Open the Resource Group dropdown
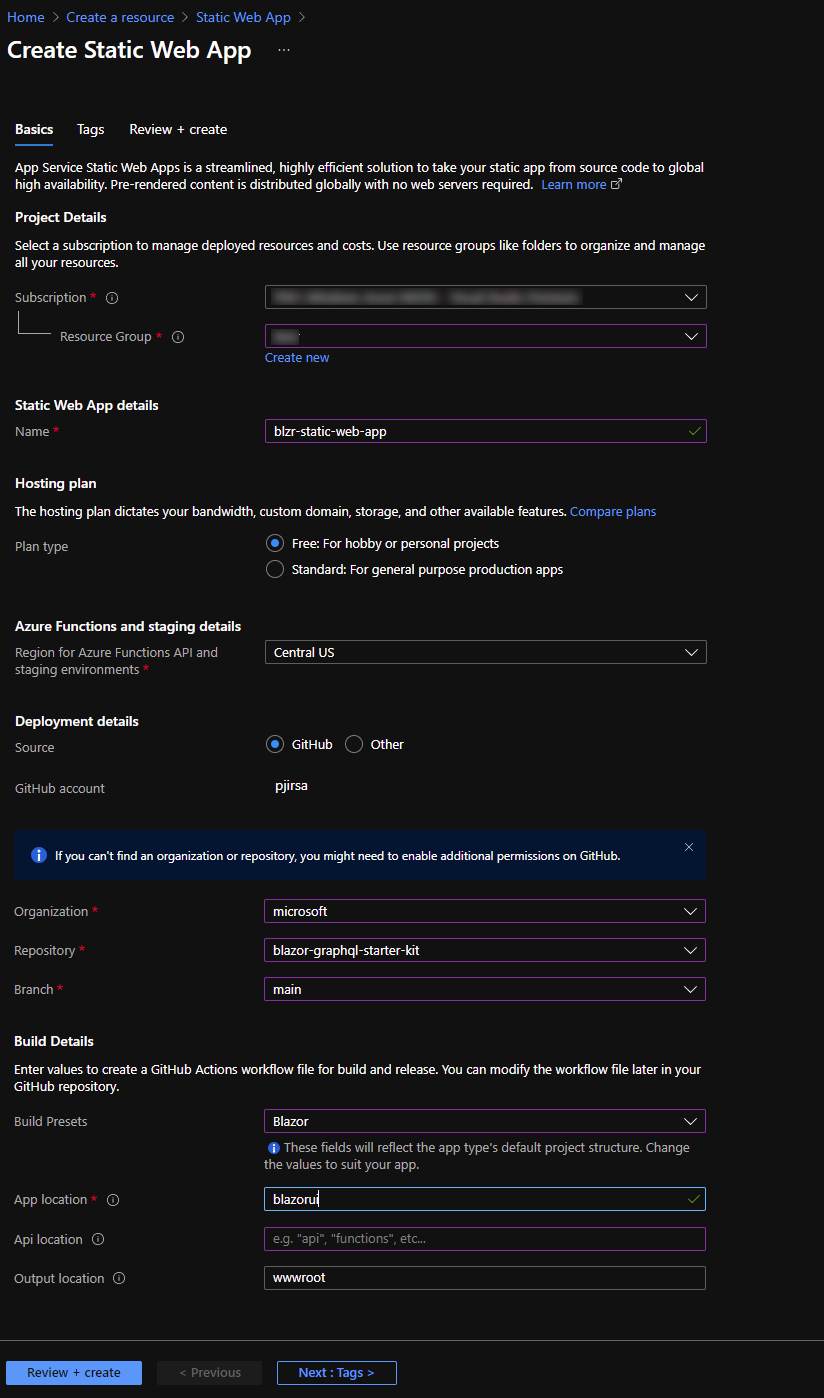 click(x=486, y=336)
